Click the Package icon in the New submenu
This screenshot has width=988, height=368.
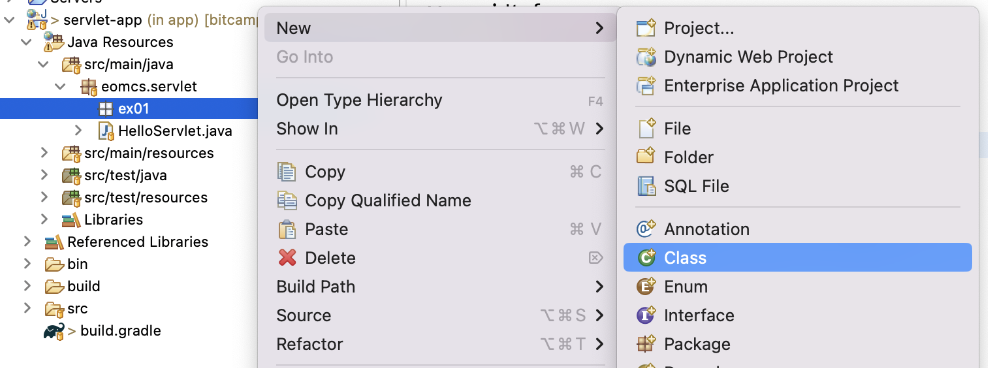pos(646,344)
